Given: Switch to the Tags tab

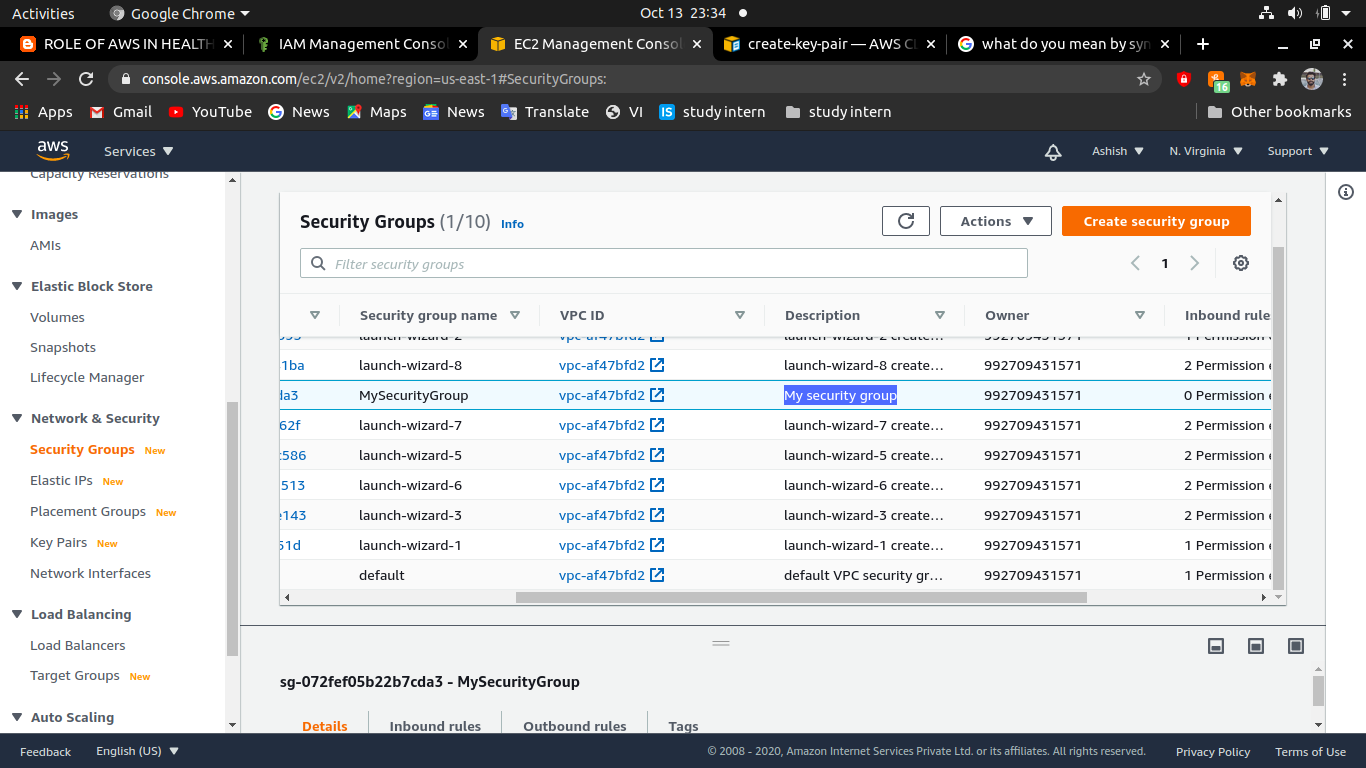Looking at the screenshot, I should (683, 726).
